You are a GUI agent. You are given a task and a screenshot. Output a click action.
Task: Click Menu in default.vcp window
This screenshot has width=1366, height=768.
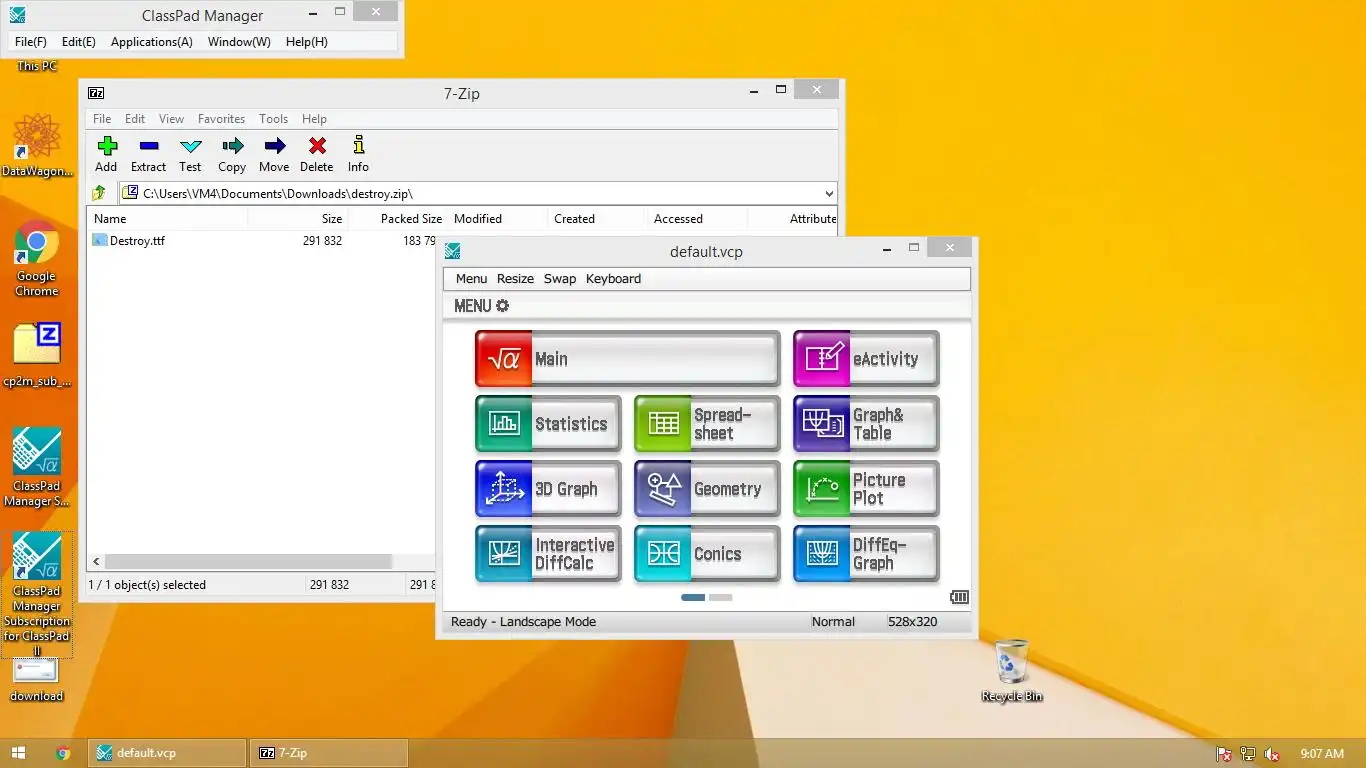click(471, 279)
